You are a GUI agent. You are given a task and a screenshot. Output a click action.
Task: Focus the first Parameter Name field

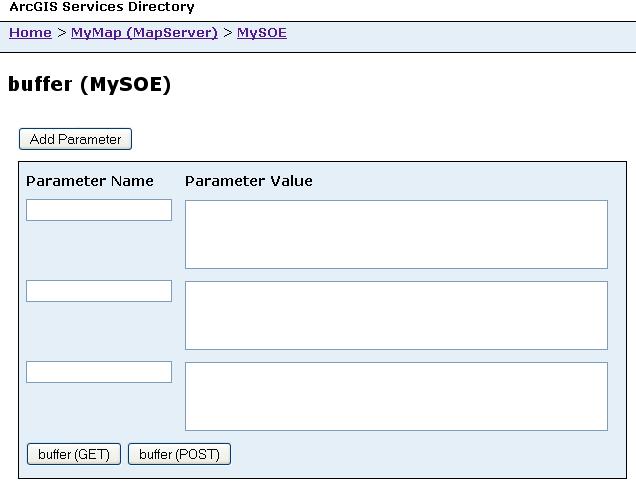[x=99, y=210]
